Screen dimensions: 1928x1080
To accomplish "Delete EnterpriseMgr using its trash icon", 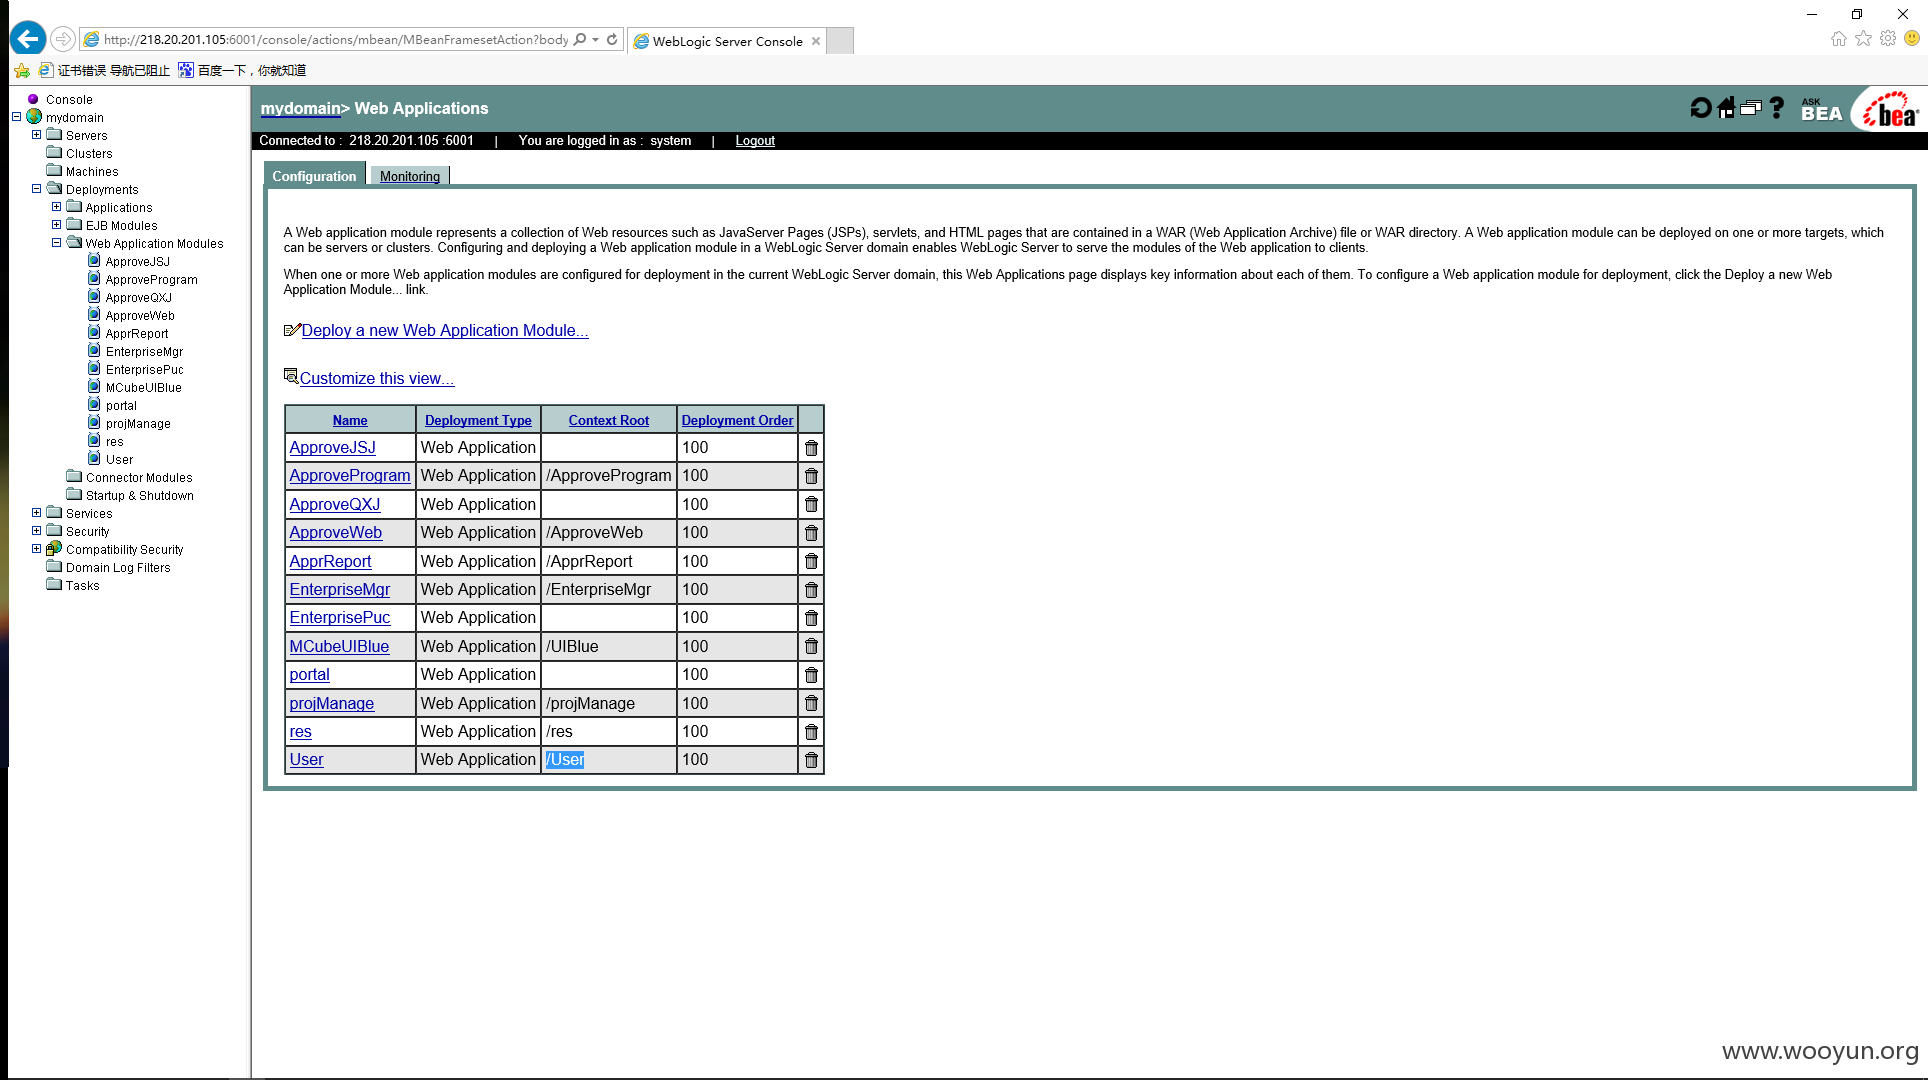I will click(811, 590).
